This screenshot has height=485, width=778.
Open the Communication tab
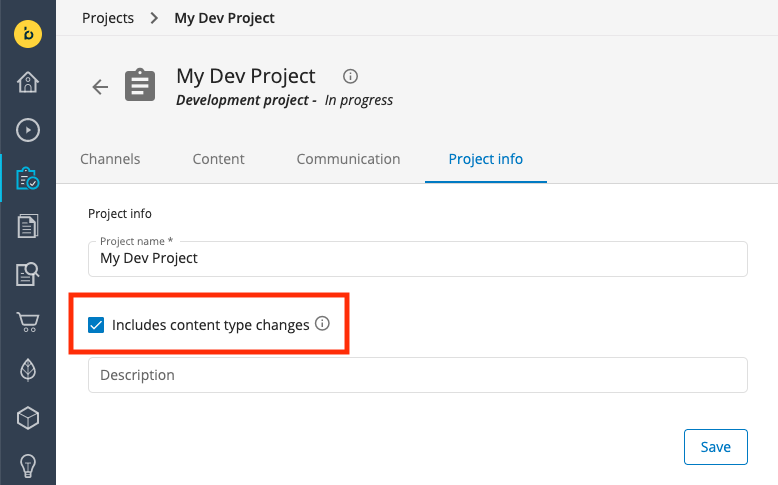(x=348, y=159)
